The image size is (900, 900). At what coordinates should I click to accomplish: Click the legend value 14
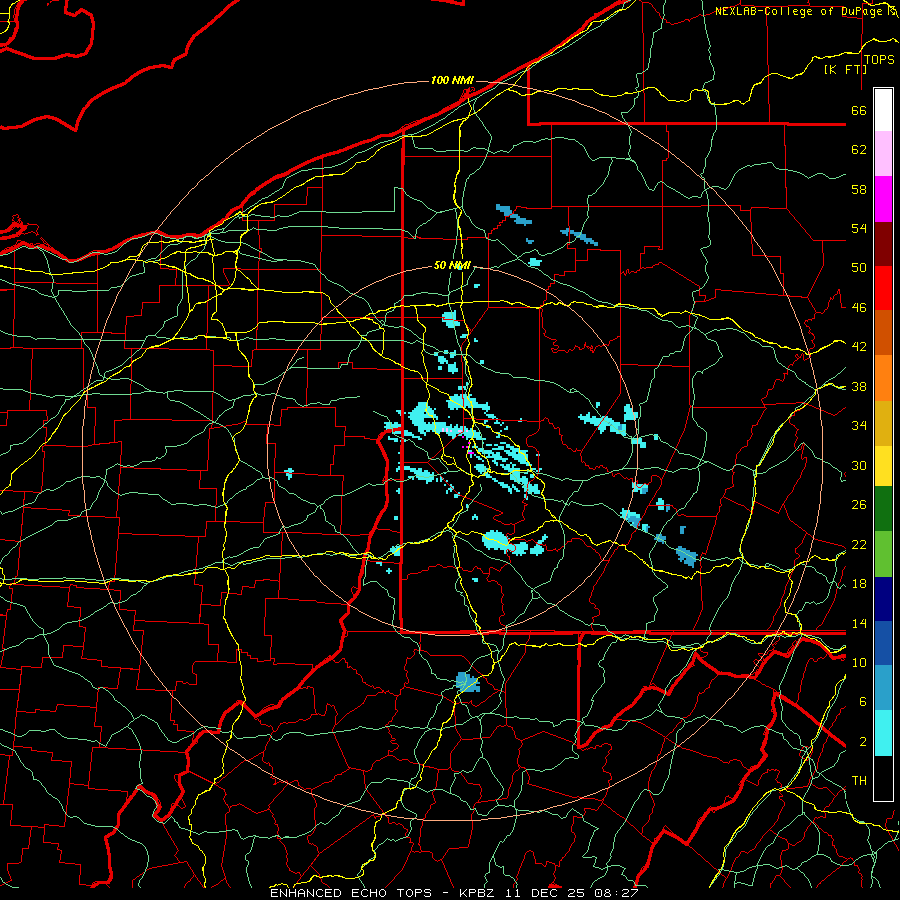[x=859, y=623]
